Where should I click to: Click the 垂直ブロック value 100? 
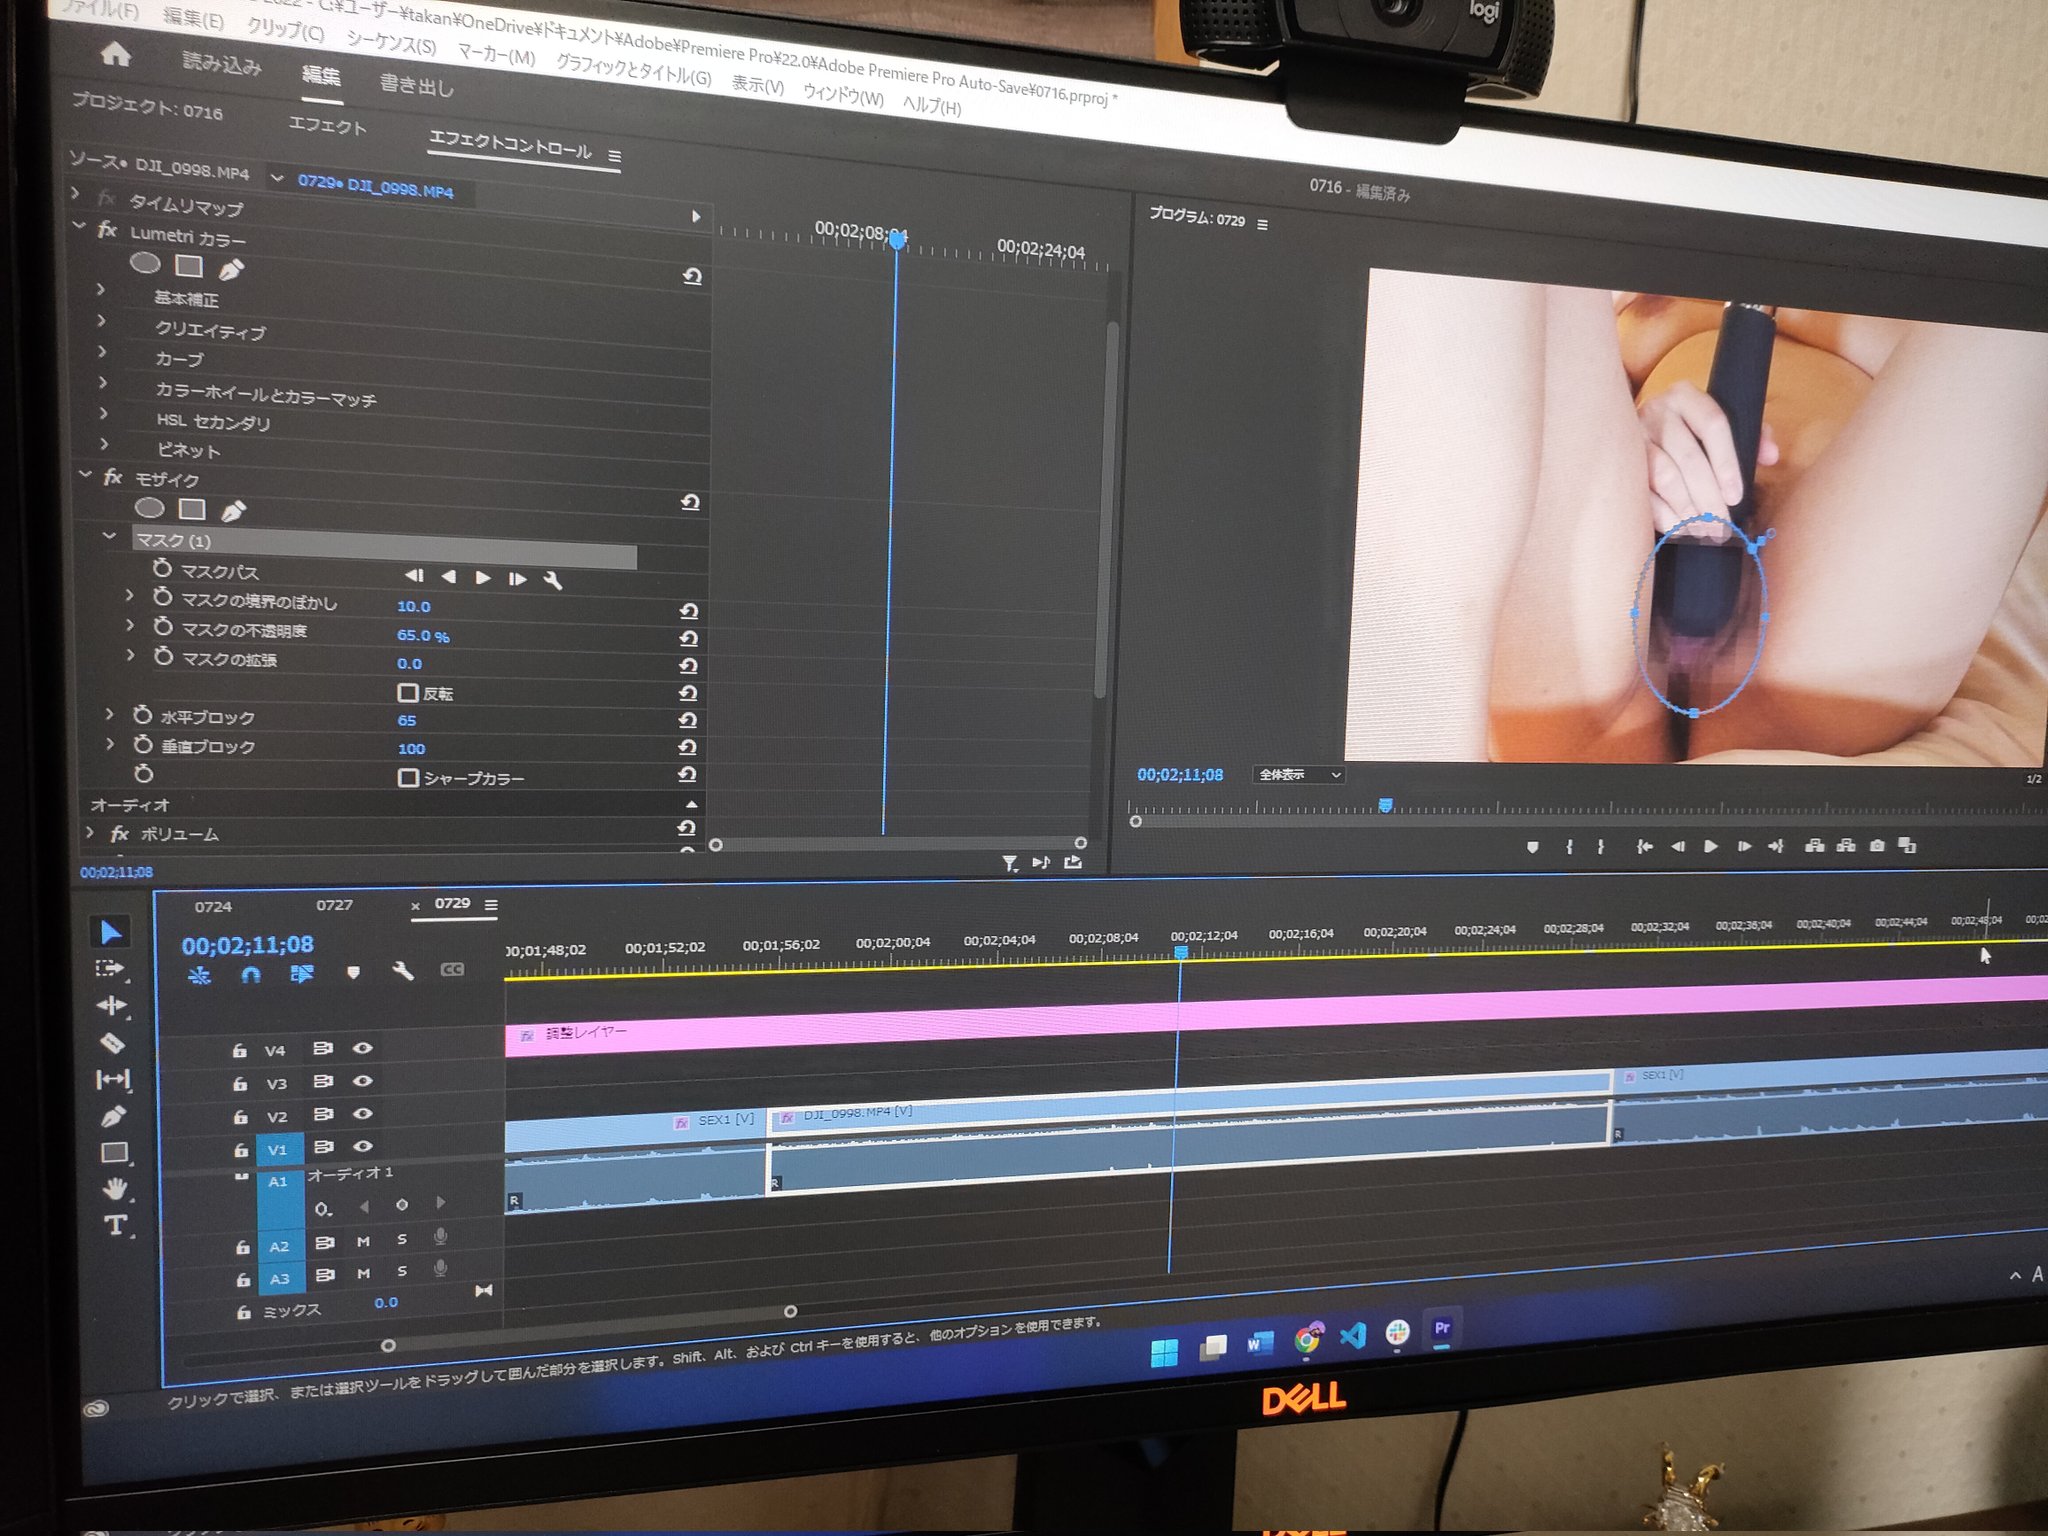[411, 748]
